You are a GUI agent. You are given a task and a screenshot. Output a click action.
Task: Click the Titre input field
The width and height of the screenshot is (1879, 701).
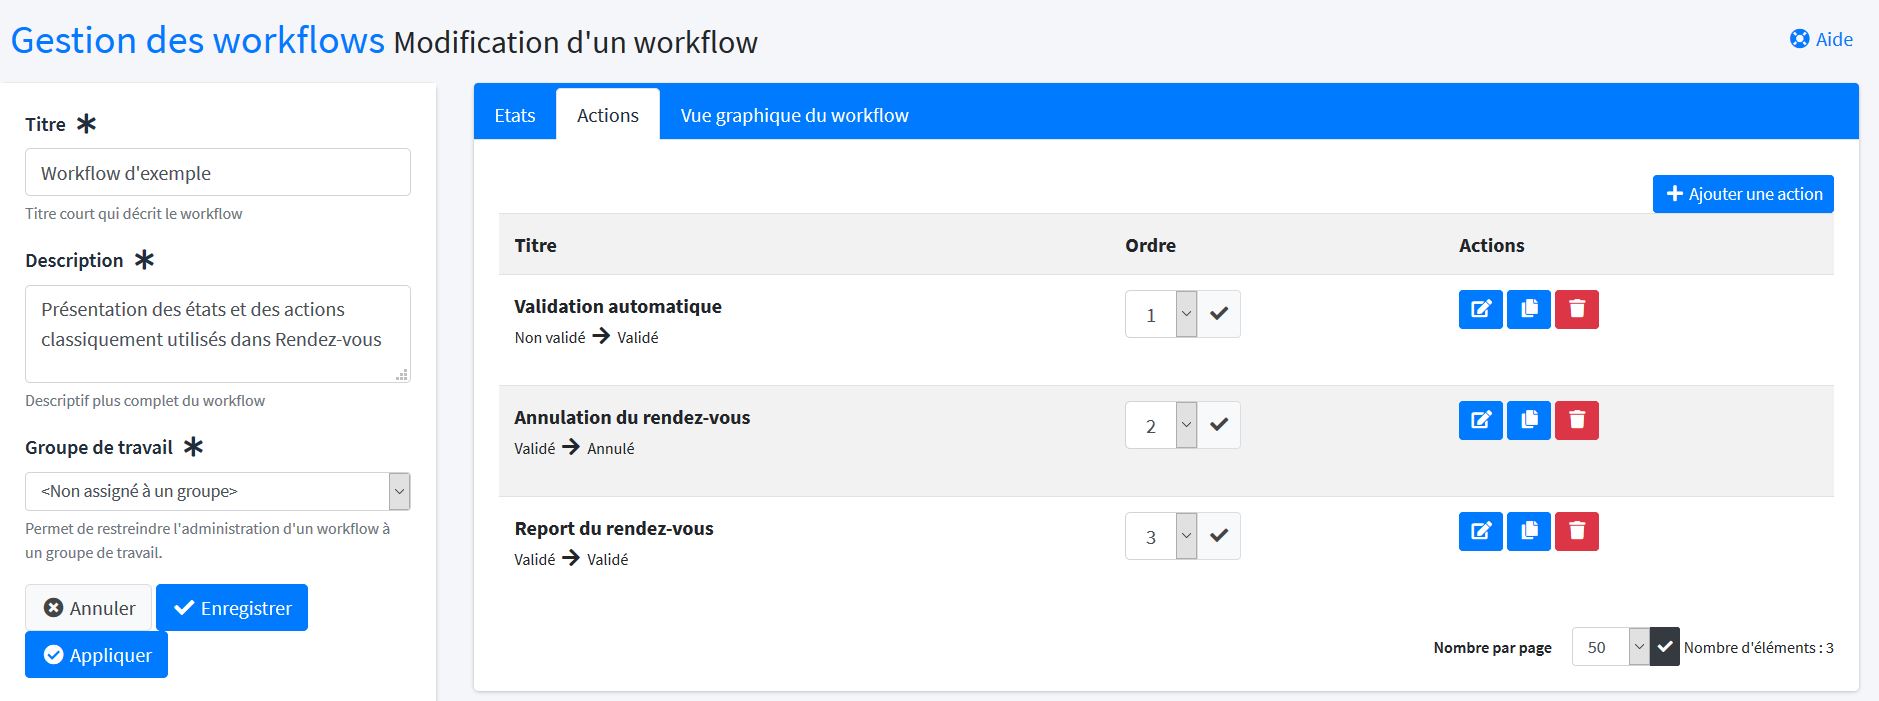tap(217, 173)
